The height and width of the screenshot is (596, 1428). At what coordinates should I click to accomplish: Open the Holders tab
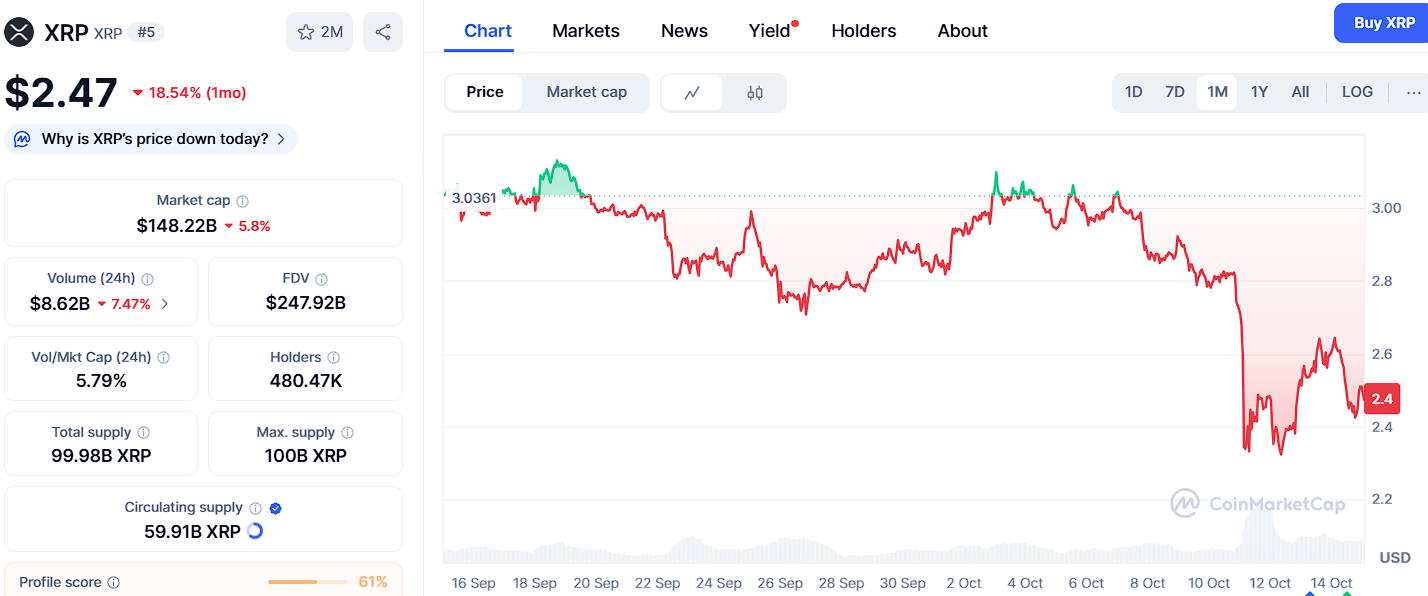coord(864,31)
